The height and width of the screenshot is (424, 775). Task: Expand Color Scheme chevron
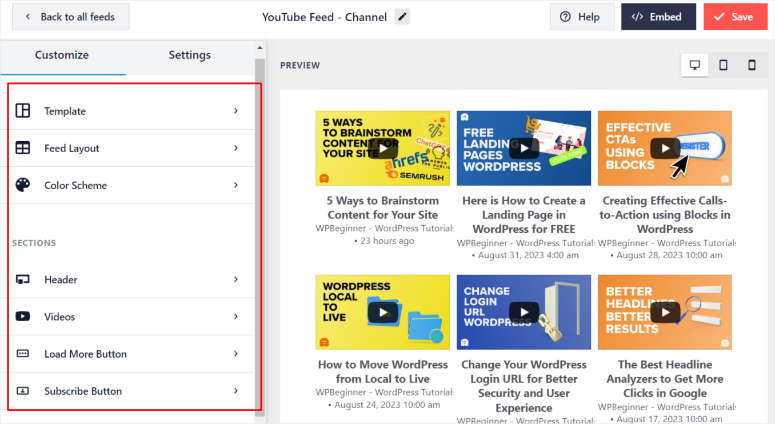236,185
